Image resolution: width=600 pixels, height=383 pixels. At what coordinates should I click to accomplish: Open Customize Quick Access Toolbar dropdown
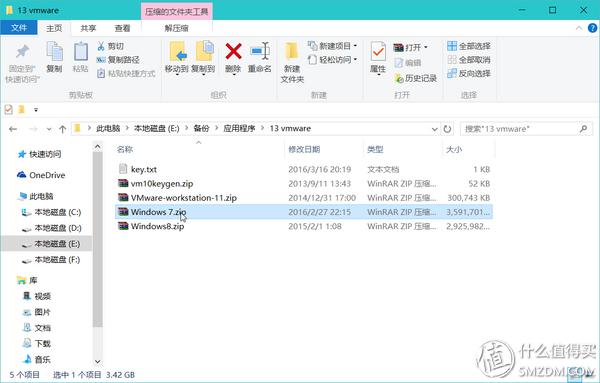pos(36,110)
